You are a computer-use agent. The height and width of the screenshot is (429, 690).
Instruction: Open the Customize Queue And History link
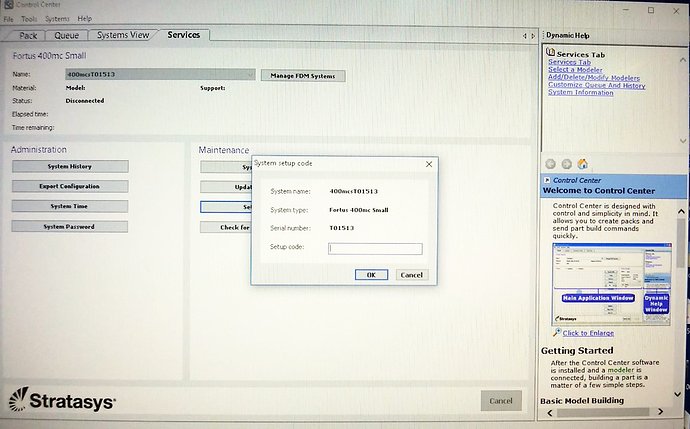pyautogui.click(x=596, y=85)
